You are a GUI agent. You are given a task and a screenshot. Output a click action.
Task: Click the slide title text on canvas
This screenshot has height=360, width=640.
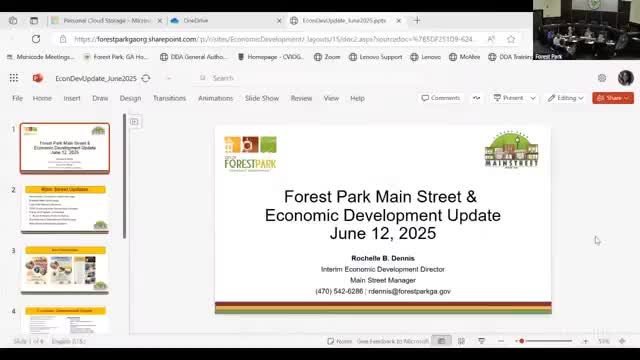tap(382, 215)
